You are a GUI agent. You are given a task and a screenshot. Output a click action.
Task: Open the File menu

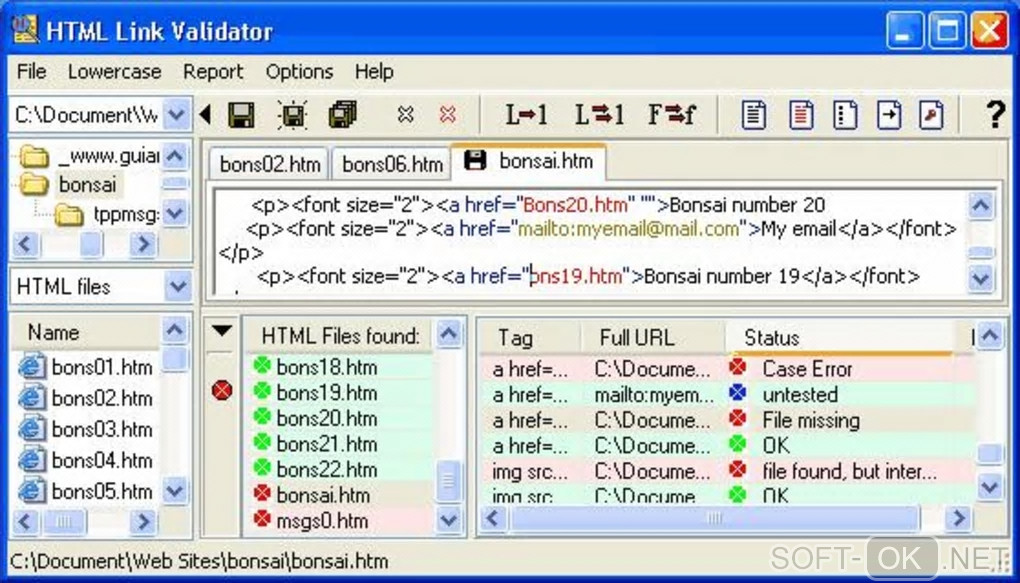pos(31,71)
